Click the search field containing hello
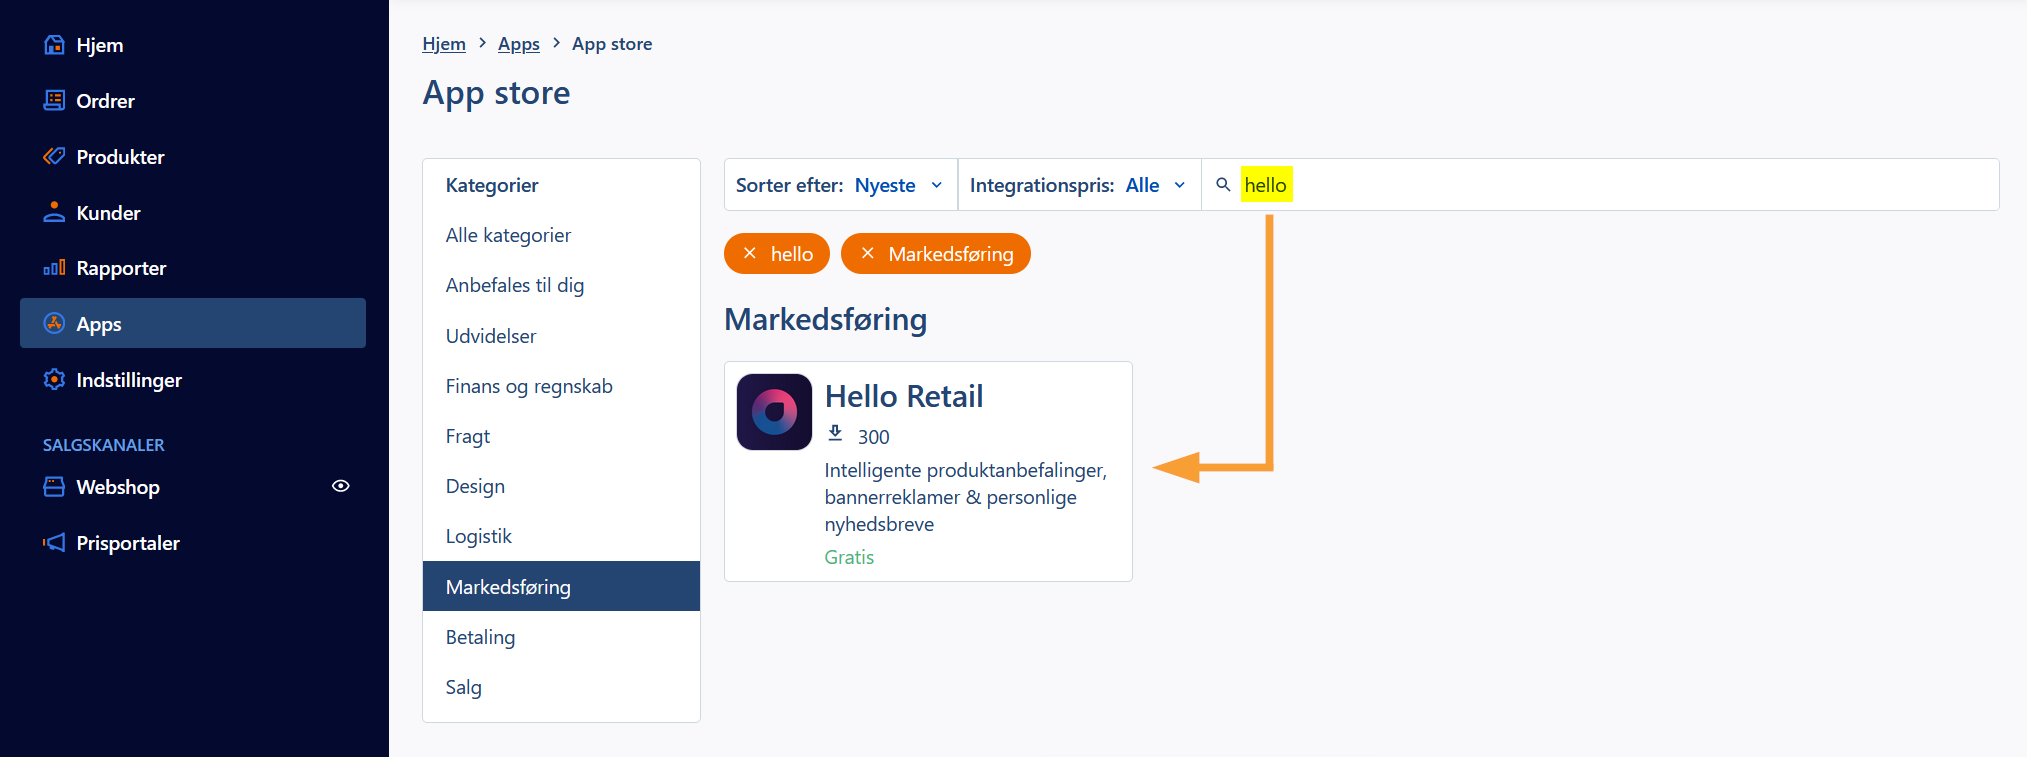Image resolution: width=2027 pixels, height=757 pixels. (1600, 185)
